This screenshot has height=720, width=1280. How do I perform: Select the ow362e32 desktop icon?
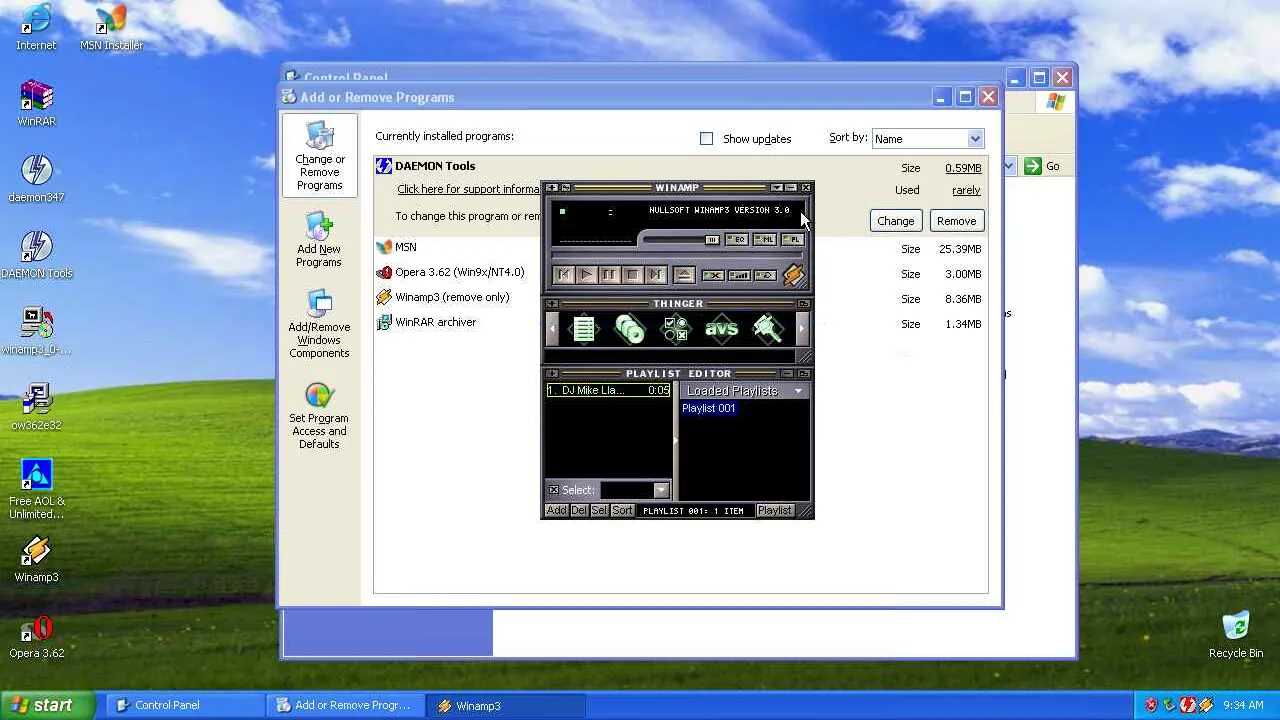[37, 407]
